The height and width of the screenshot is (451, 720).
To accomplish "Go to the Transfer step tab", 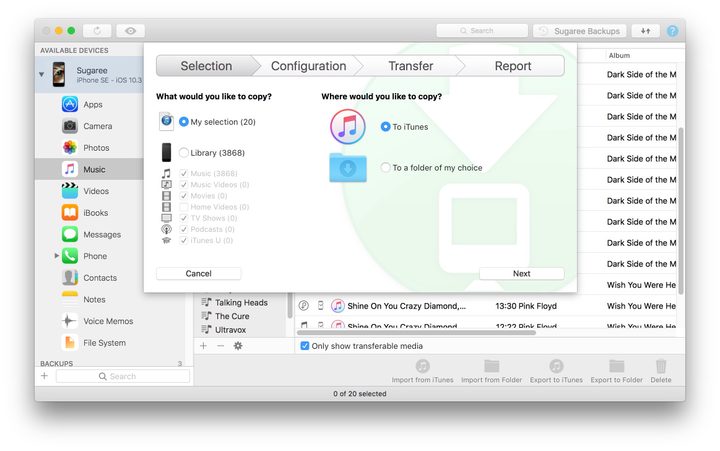I will [x=411, y=66].
